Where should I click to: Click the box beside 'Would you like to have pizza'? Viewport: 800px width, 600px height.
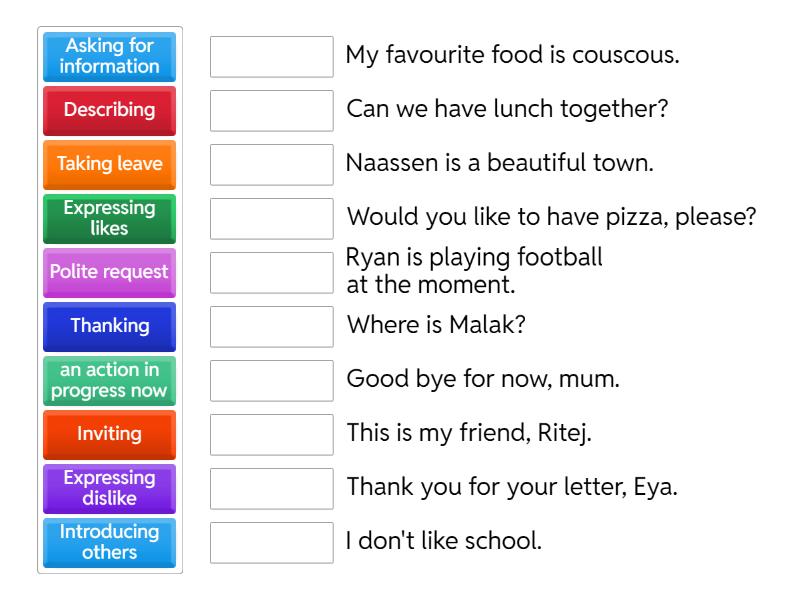(x=272, y=219)
